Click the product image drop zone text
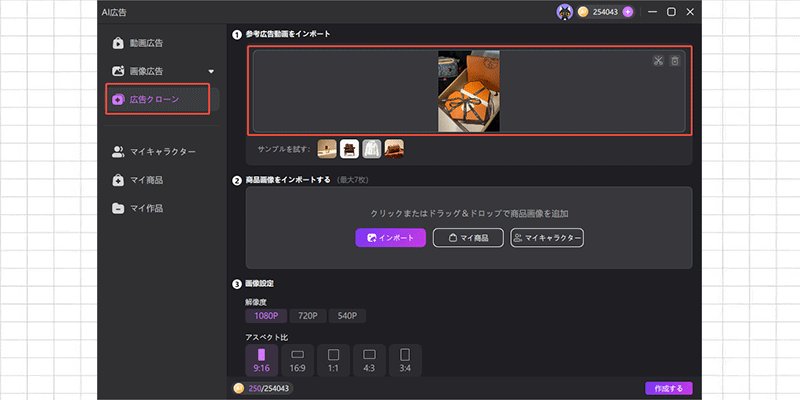The height and width of the screenshot is (400, 800). [469, 213]
